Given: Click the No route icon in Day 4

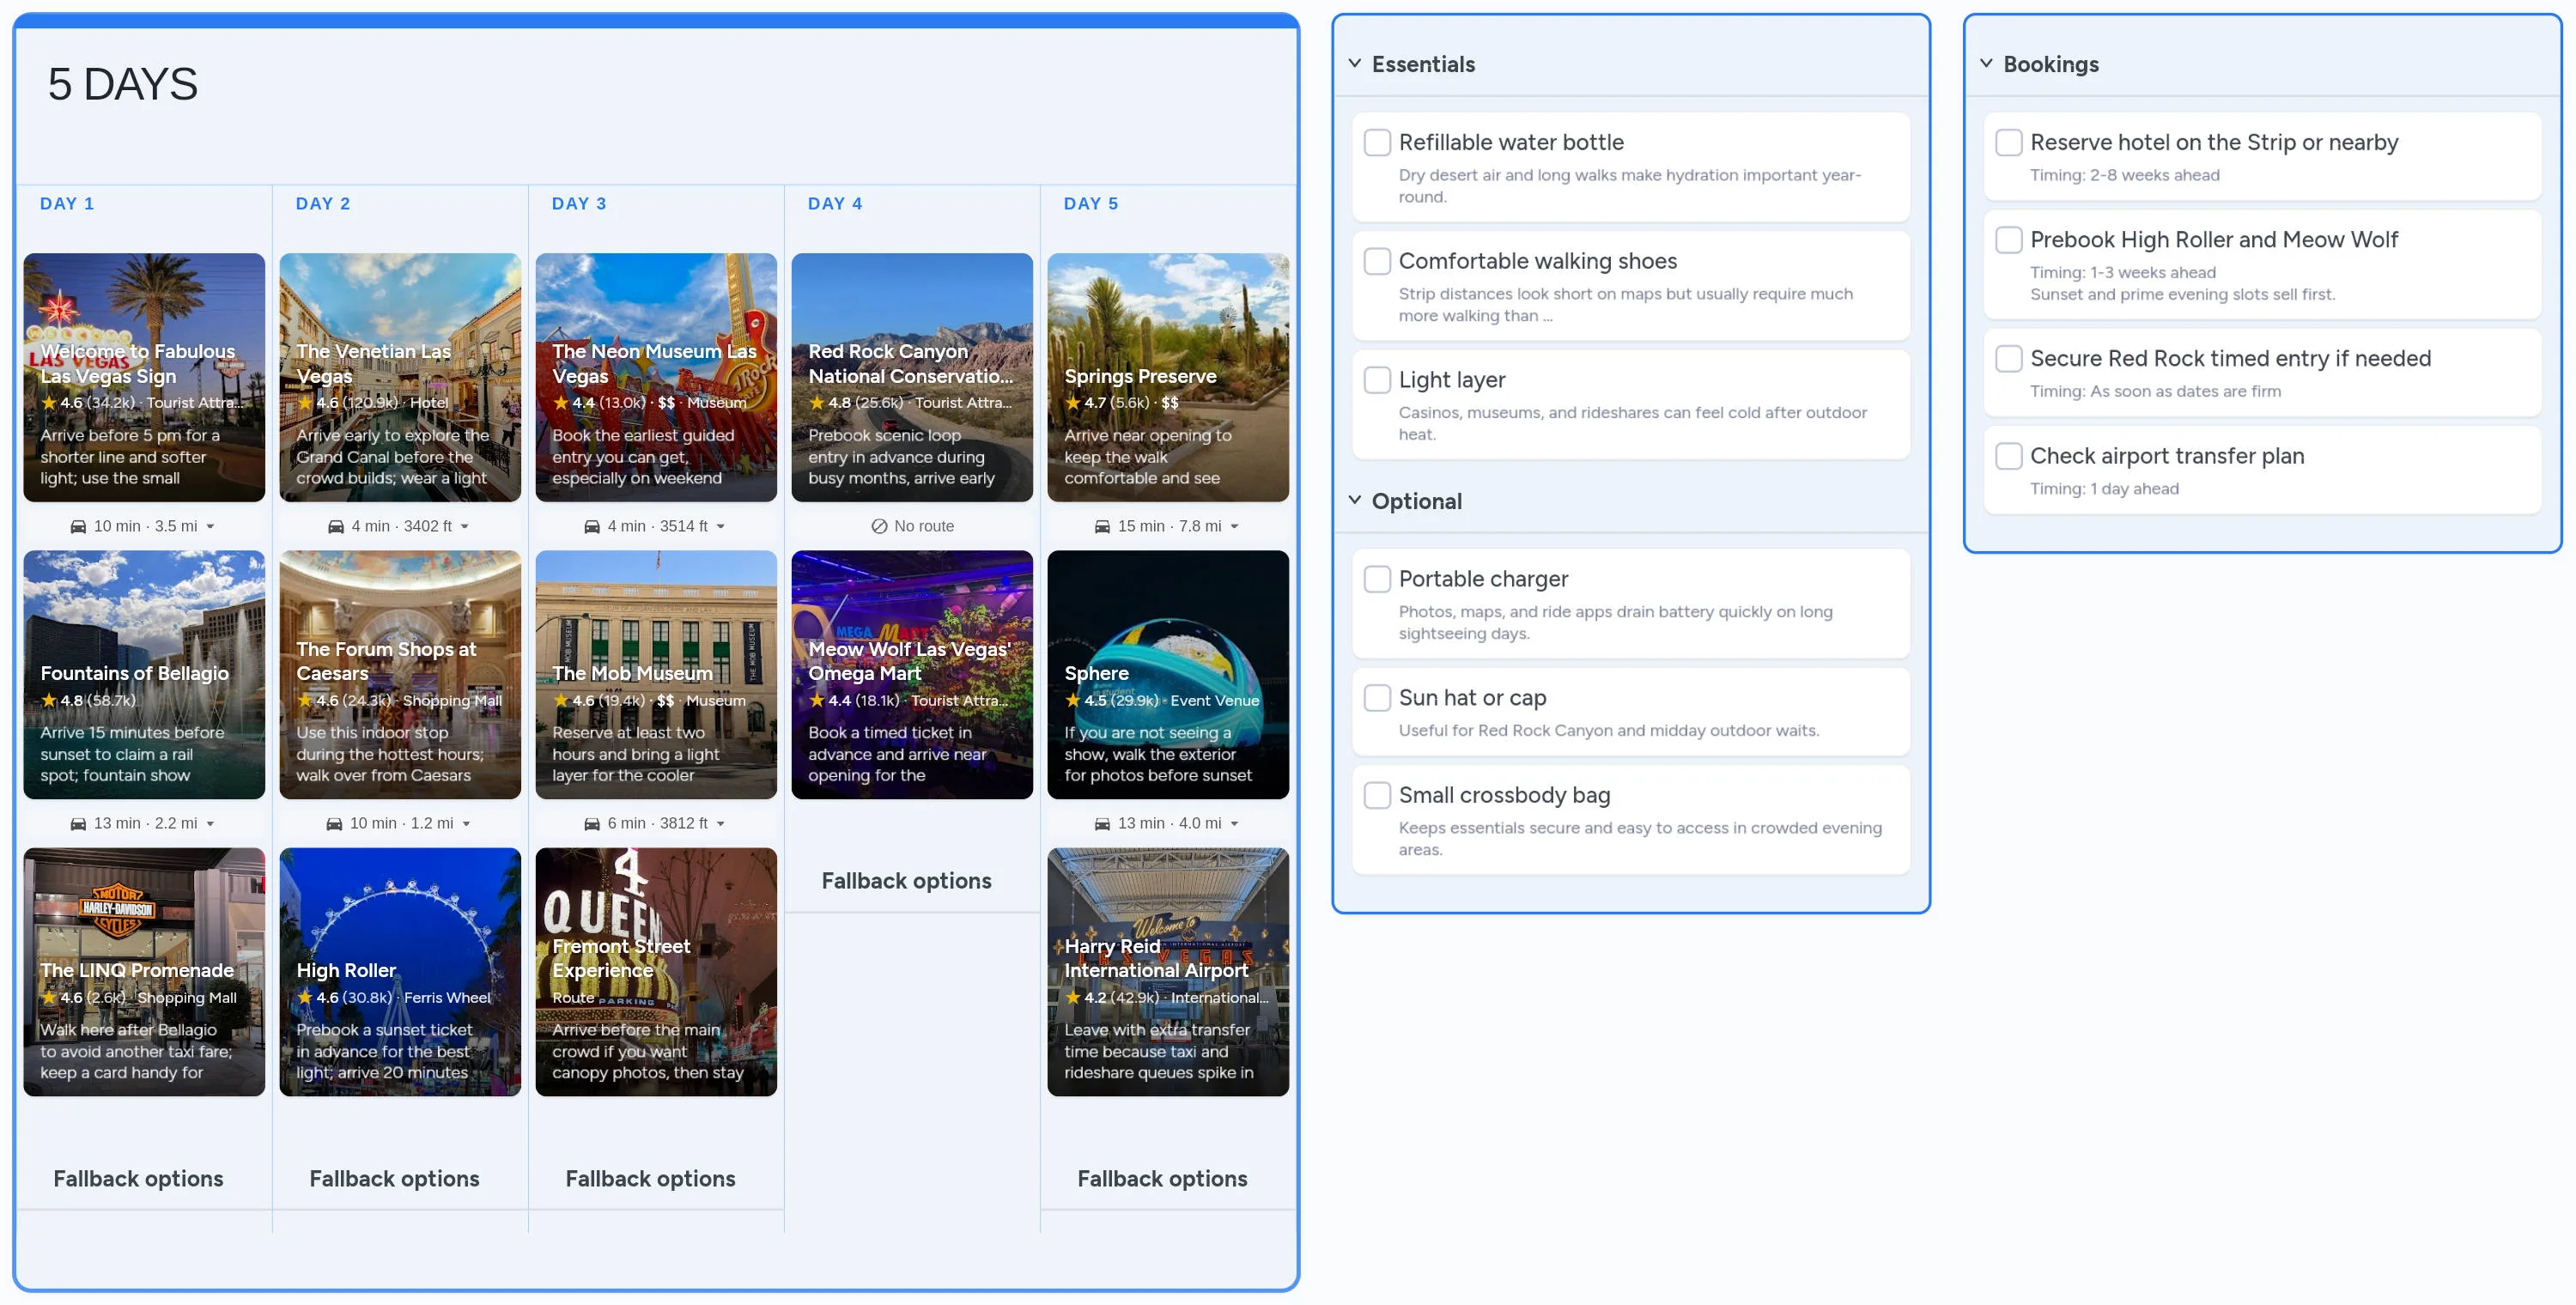Looking at the screenshot, I should tap(879, 526).
